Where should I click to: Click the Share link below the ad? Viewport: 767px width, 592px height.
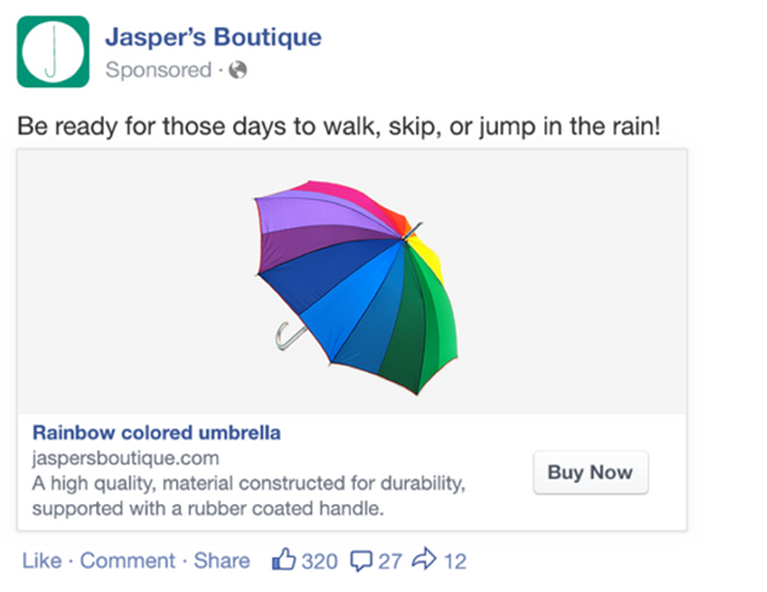[x=222, y=561]
